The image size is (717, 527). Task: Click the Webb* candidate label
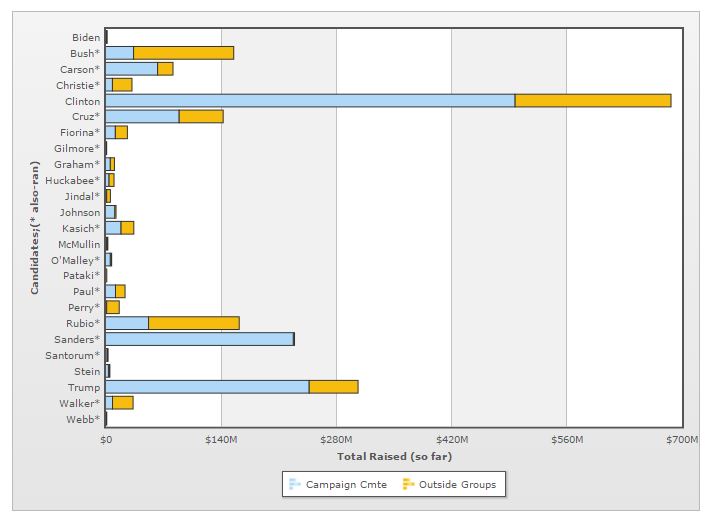(83, 419)
